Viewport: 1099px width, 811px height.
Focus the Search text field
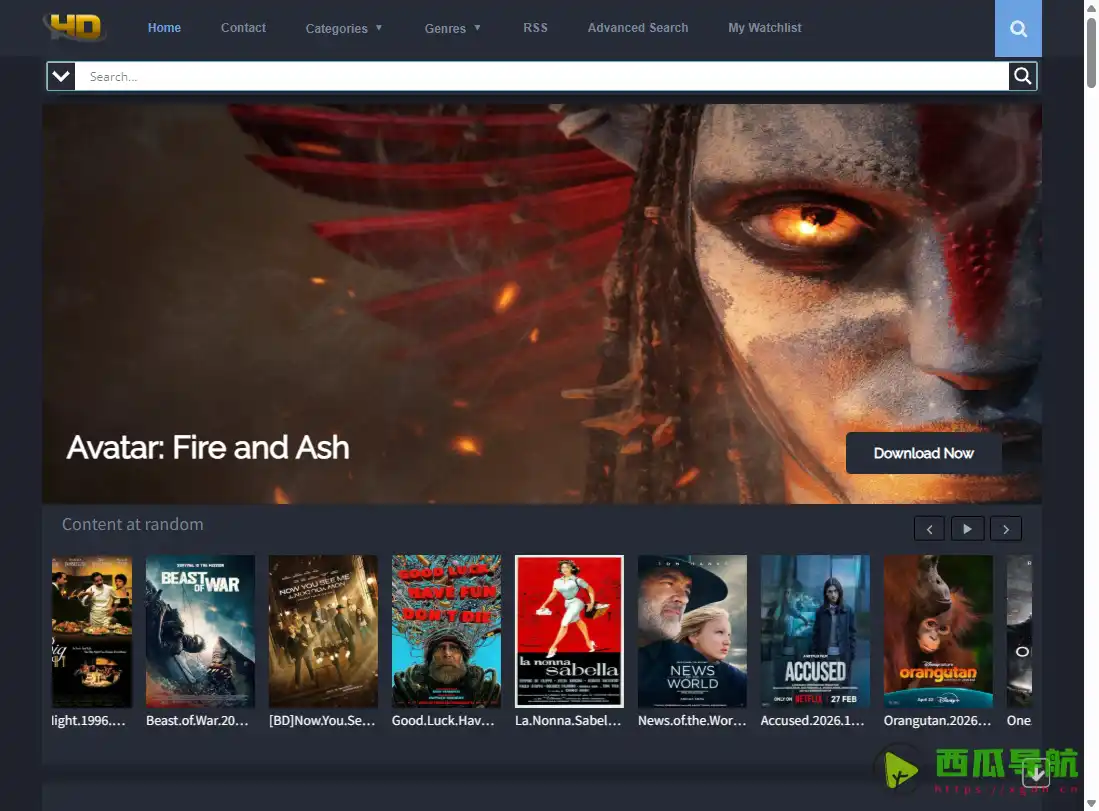(542, 76)
